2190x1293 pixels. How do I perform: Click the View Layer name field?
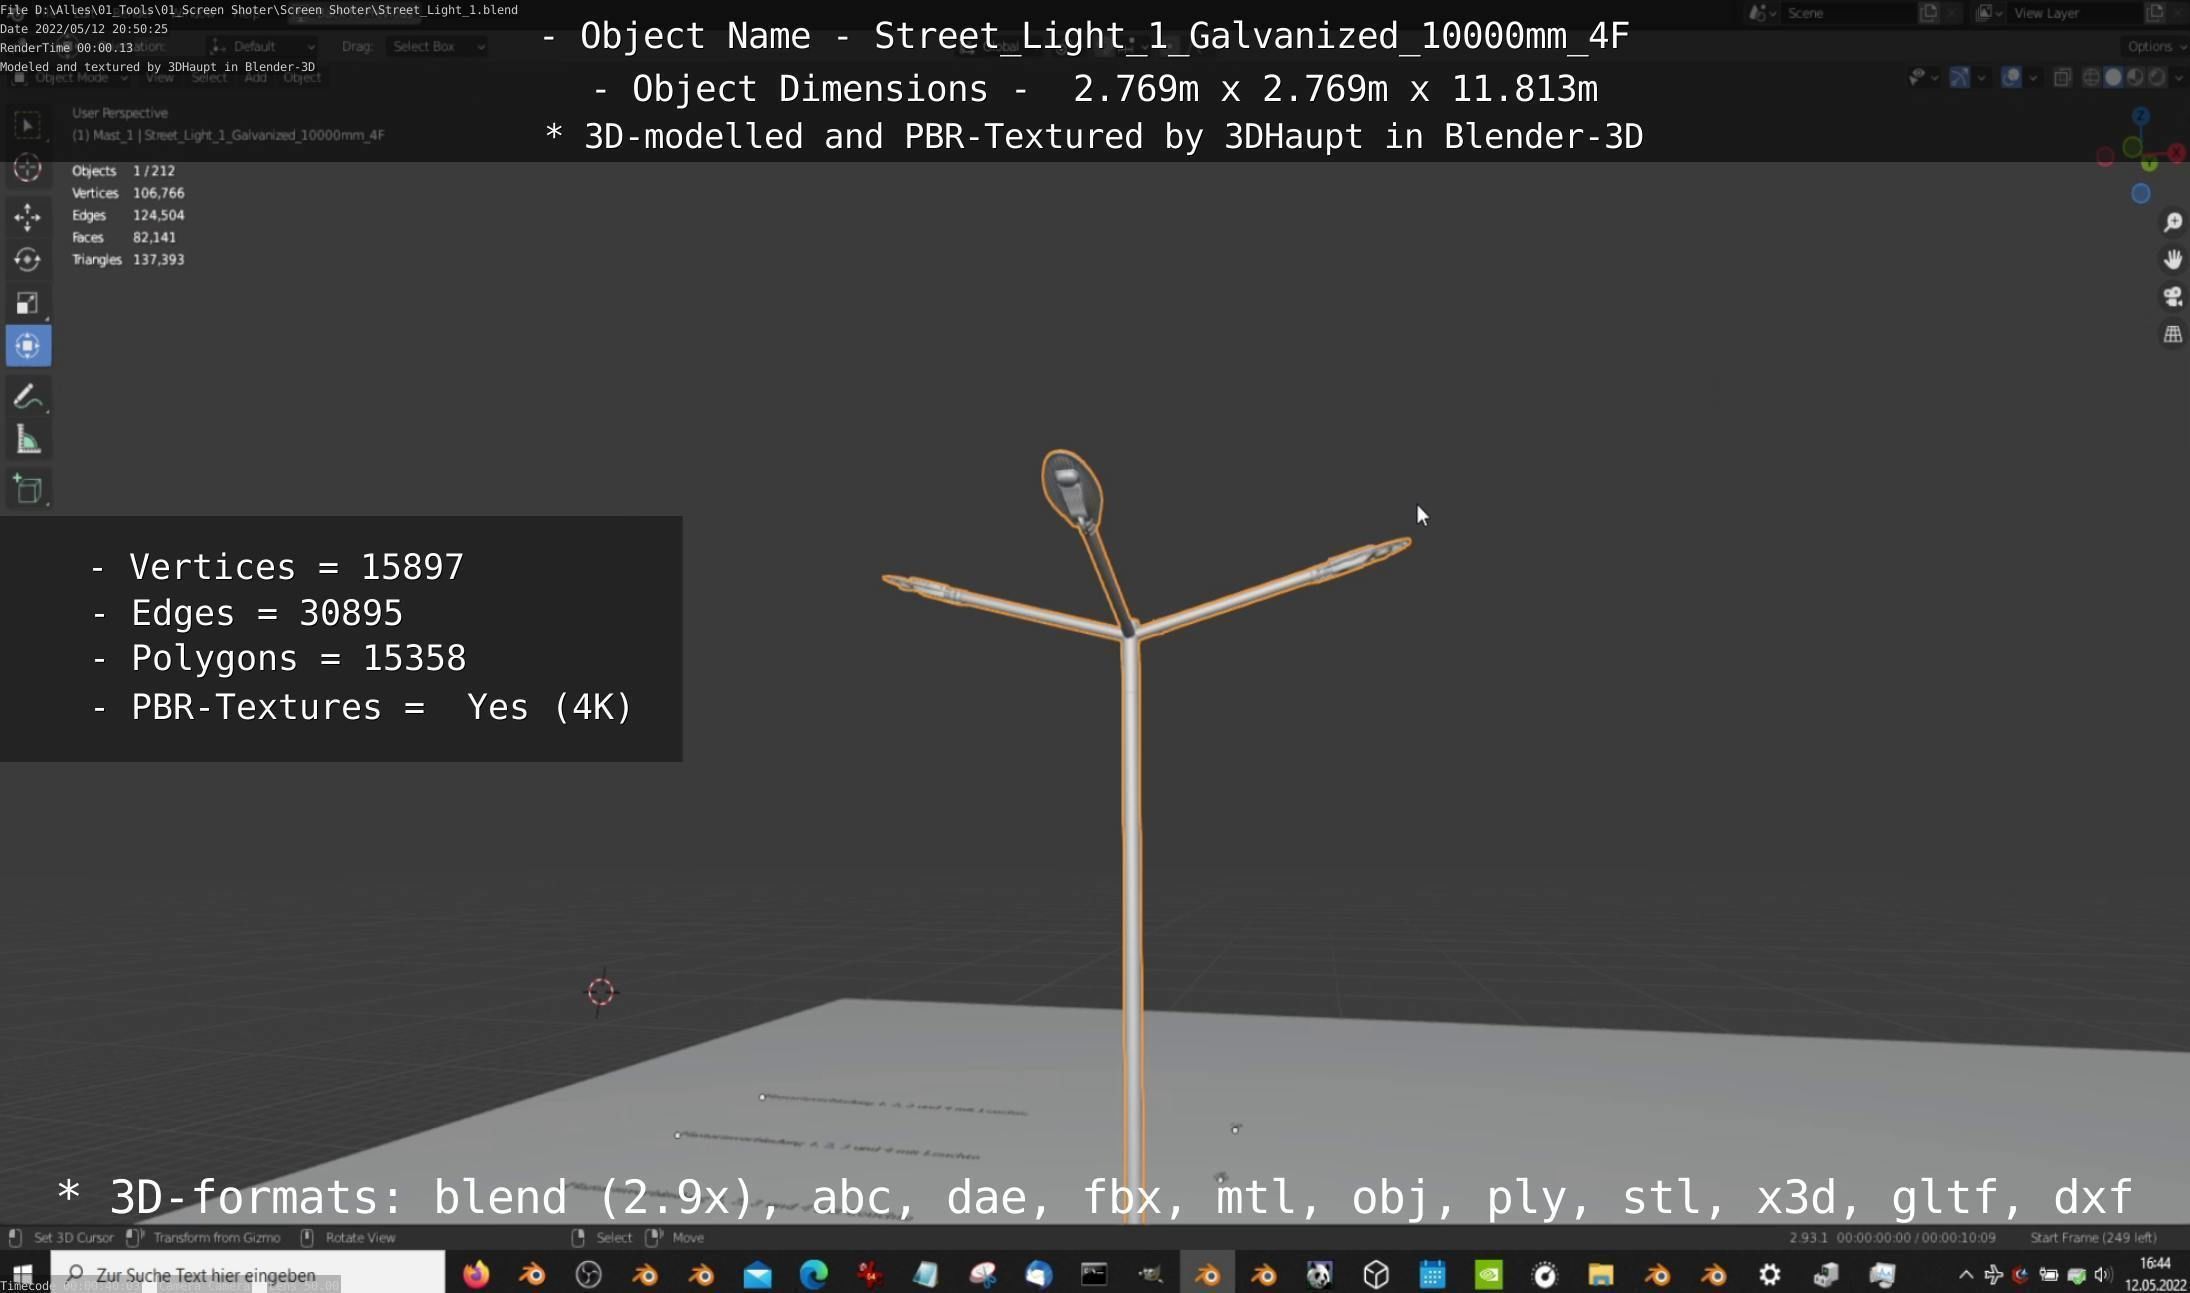point(2075,13)
